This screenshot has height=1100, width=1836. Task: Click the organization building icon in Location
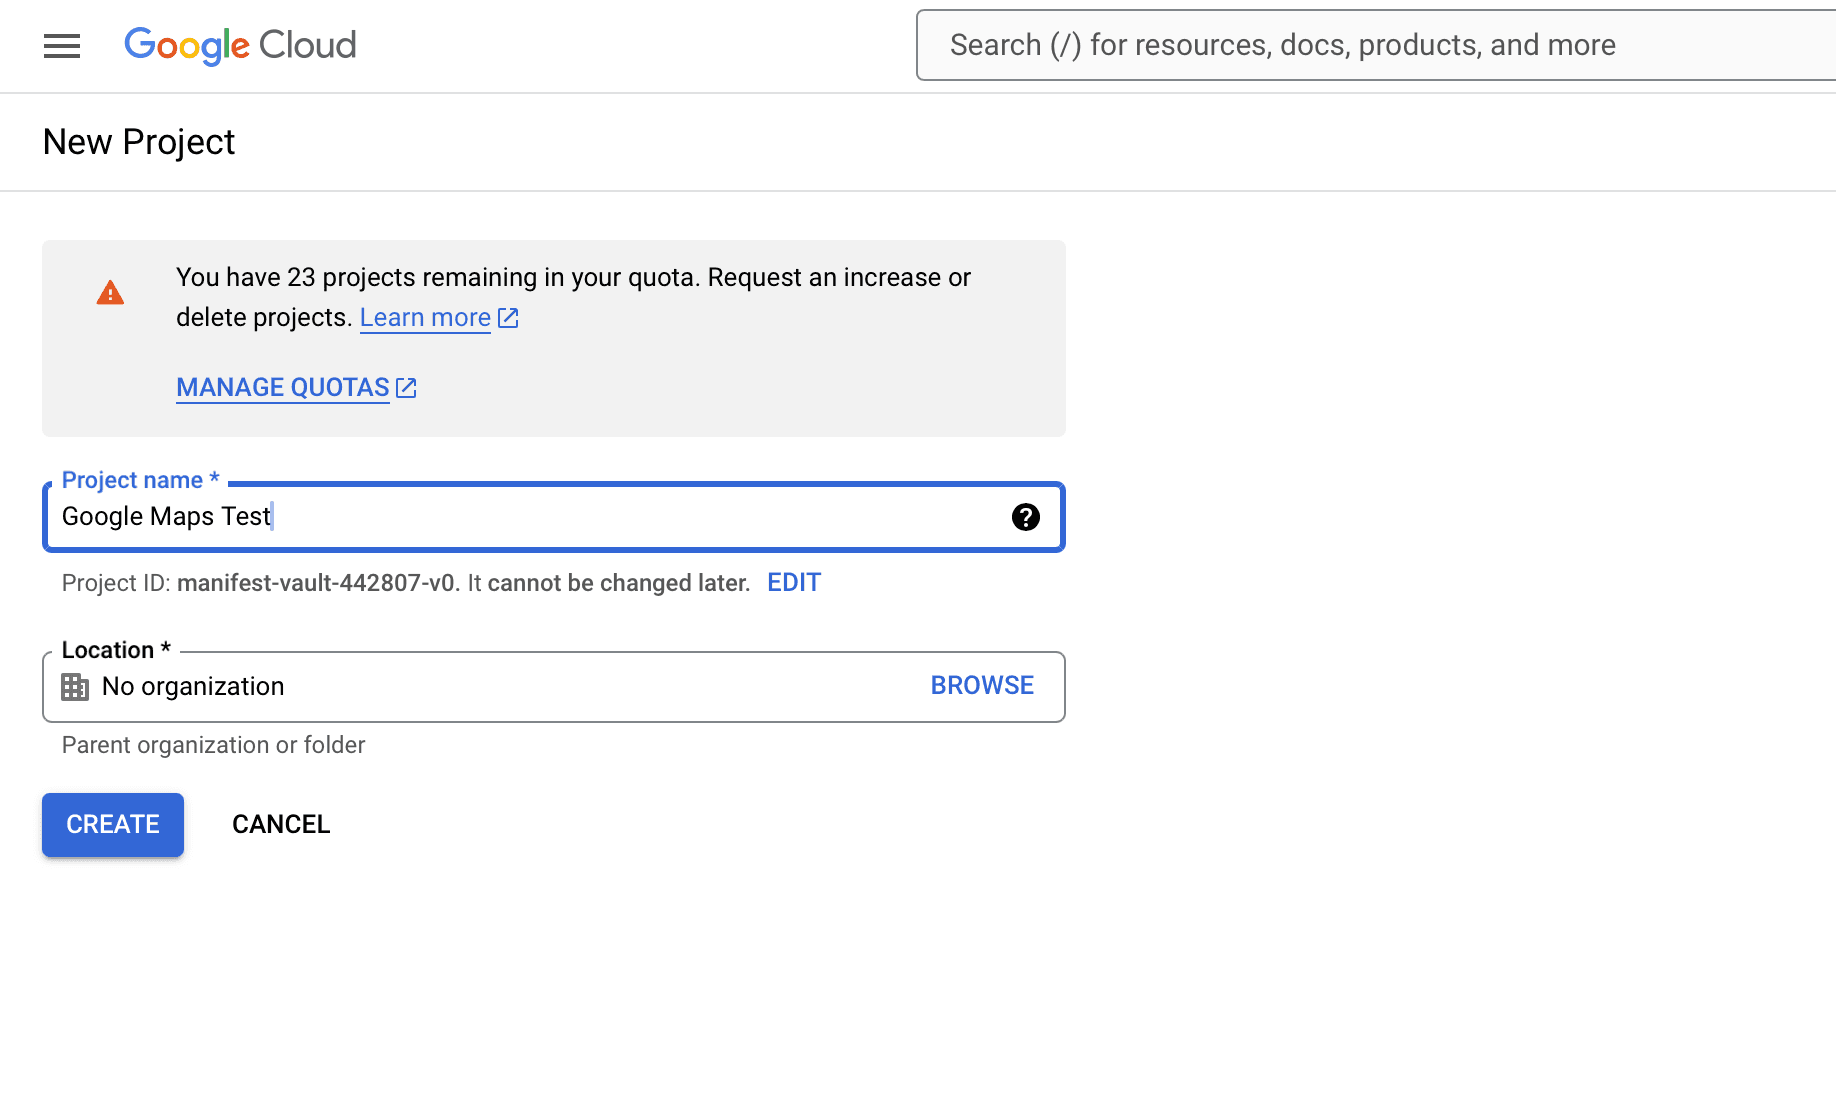click(x=75, y=687)
